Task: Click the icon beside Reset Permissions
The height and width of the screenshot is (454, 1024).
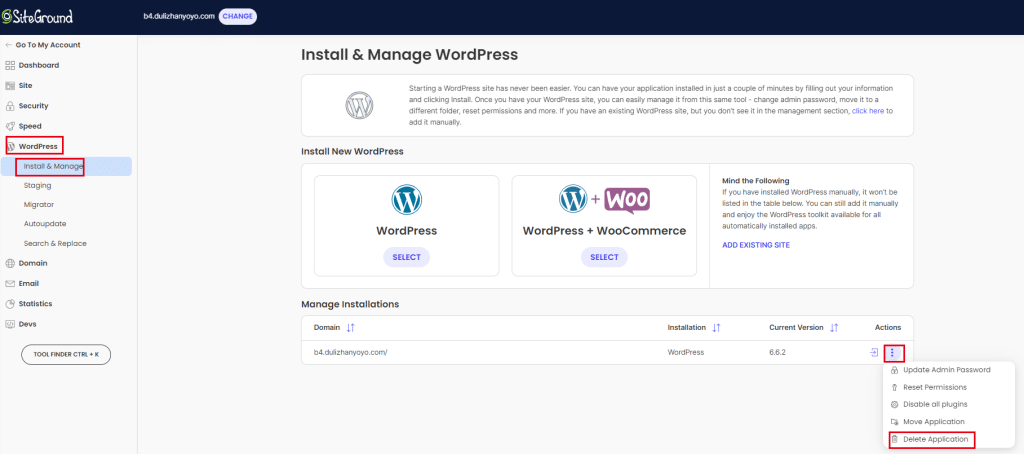Action: [x=895, y=387]
